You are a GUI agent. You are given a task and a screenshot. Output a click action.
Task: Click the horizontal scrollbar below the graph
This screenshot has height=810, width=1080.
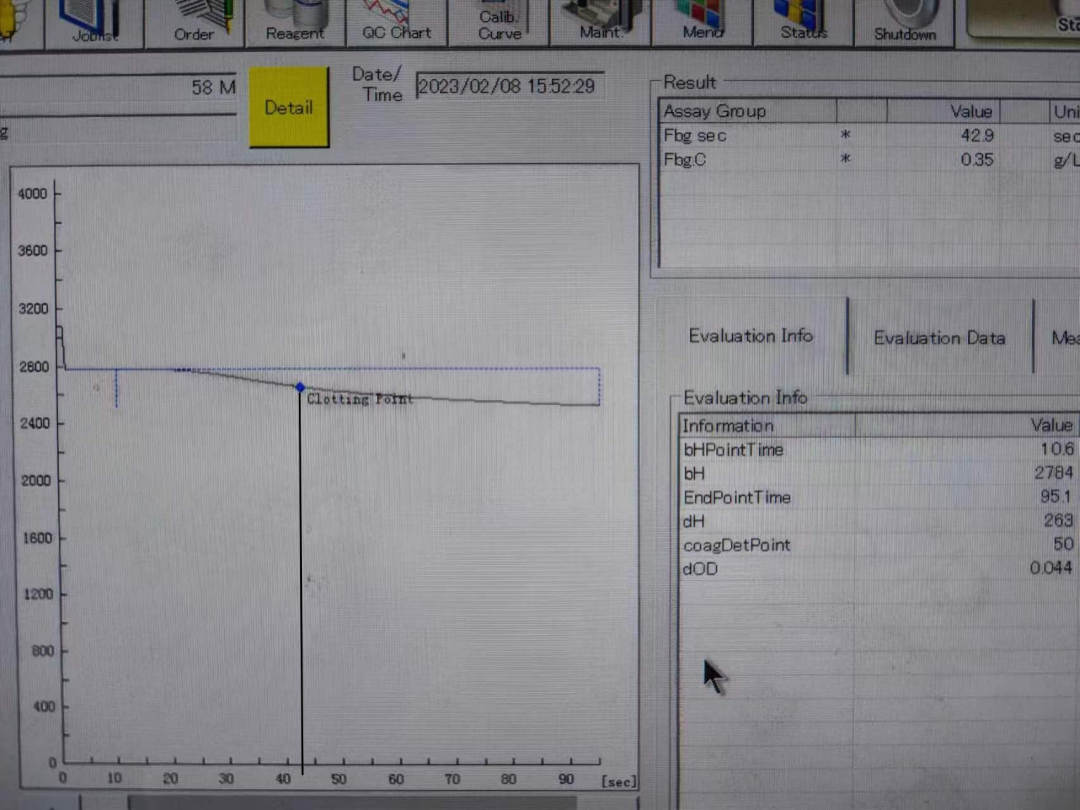pyautogui.click(x=350, y=802)
